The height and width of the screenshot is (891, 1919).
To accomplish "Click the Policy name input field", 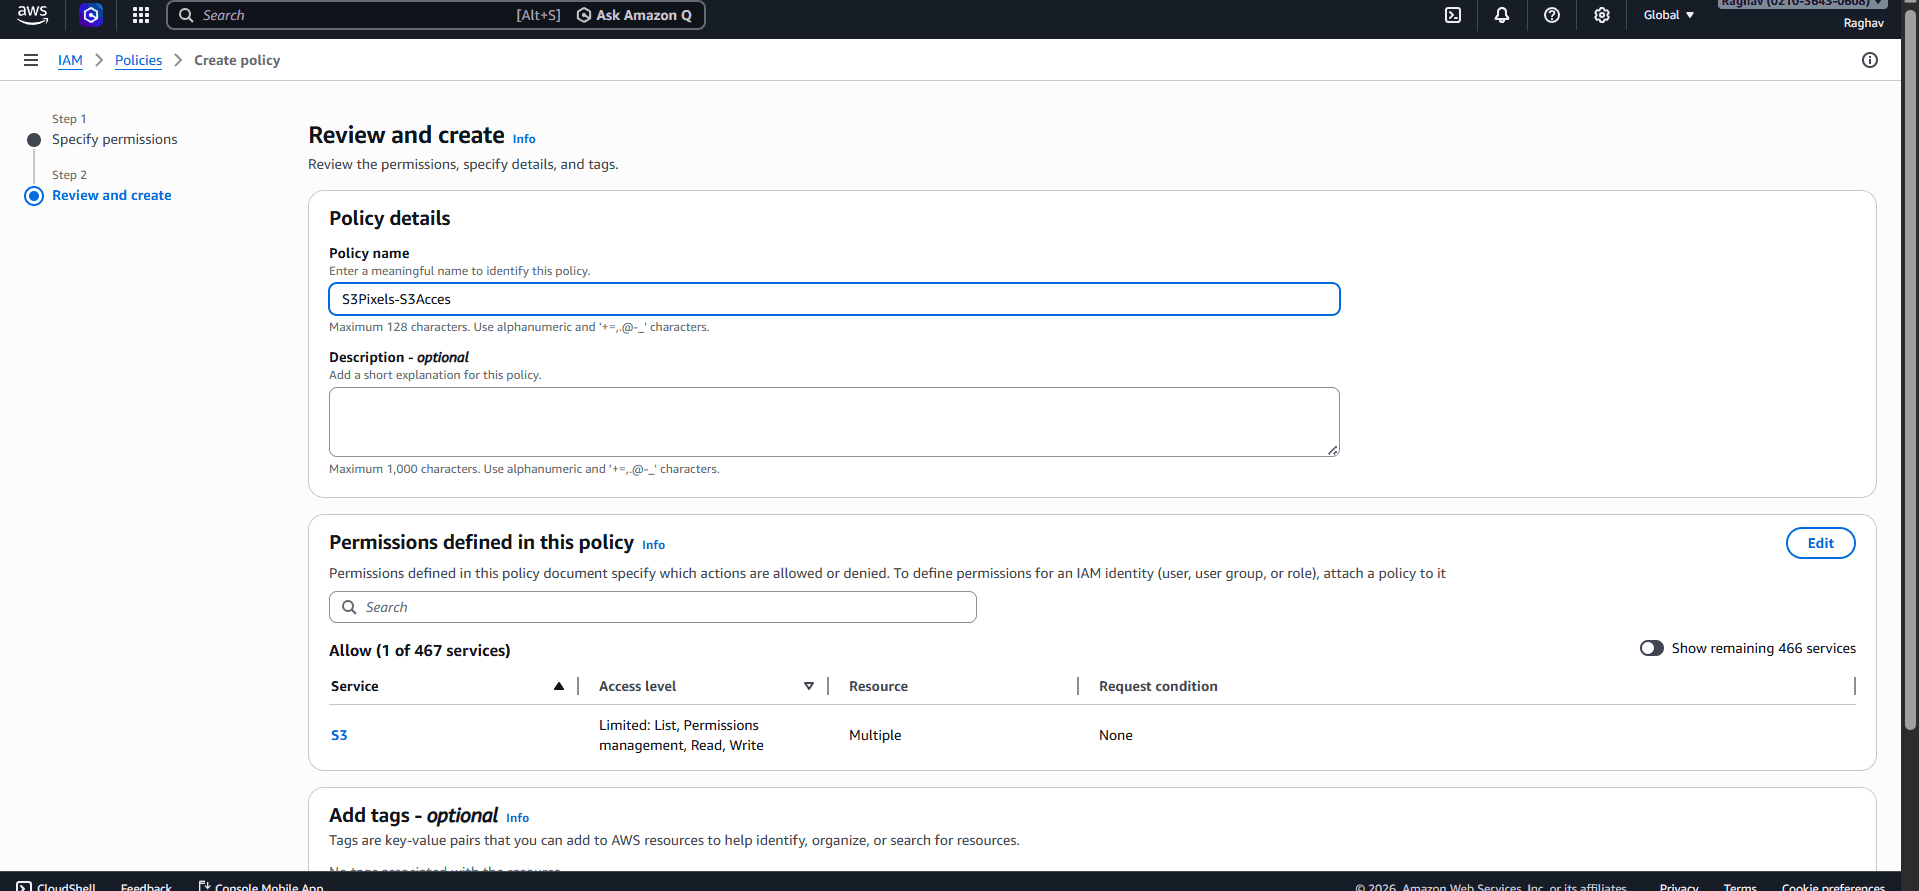I will pyautogui.click(x=834, y=299).
